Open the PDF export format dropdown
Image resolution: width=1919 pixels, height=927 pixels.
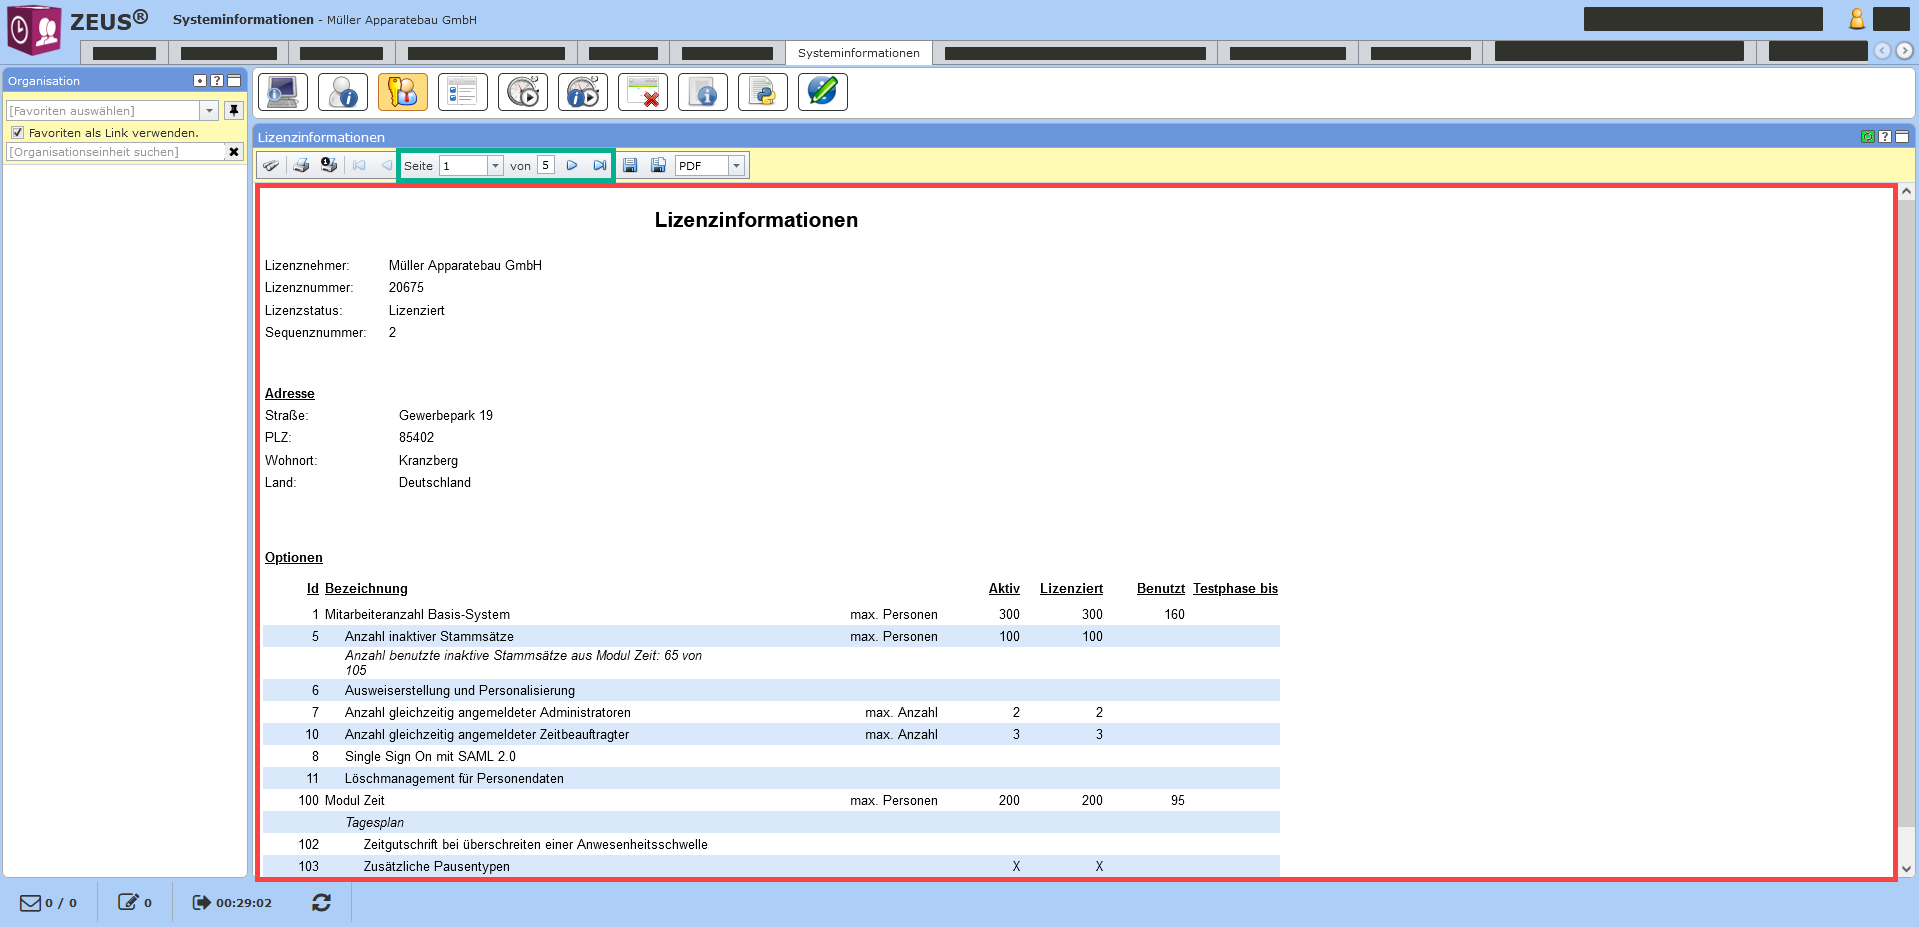[736, 166]
